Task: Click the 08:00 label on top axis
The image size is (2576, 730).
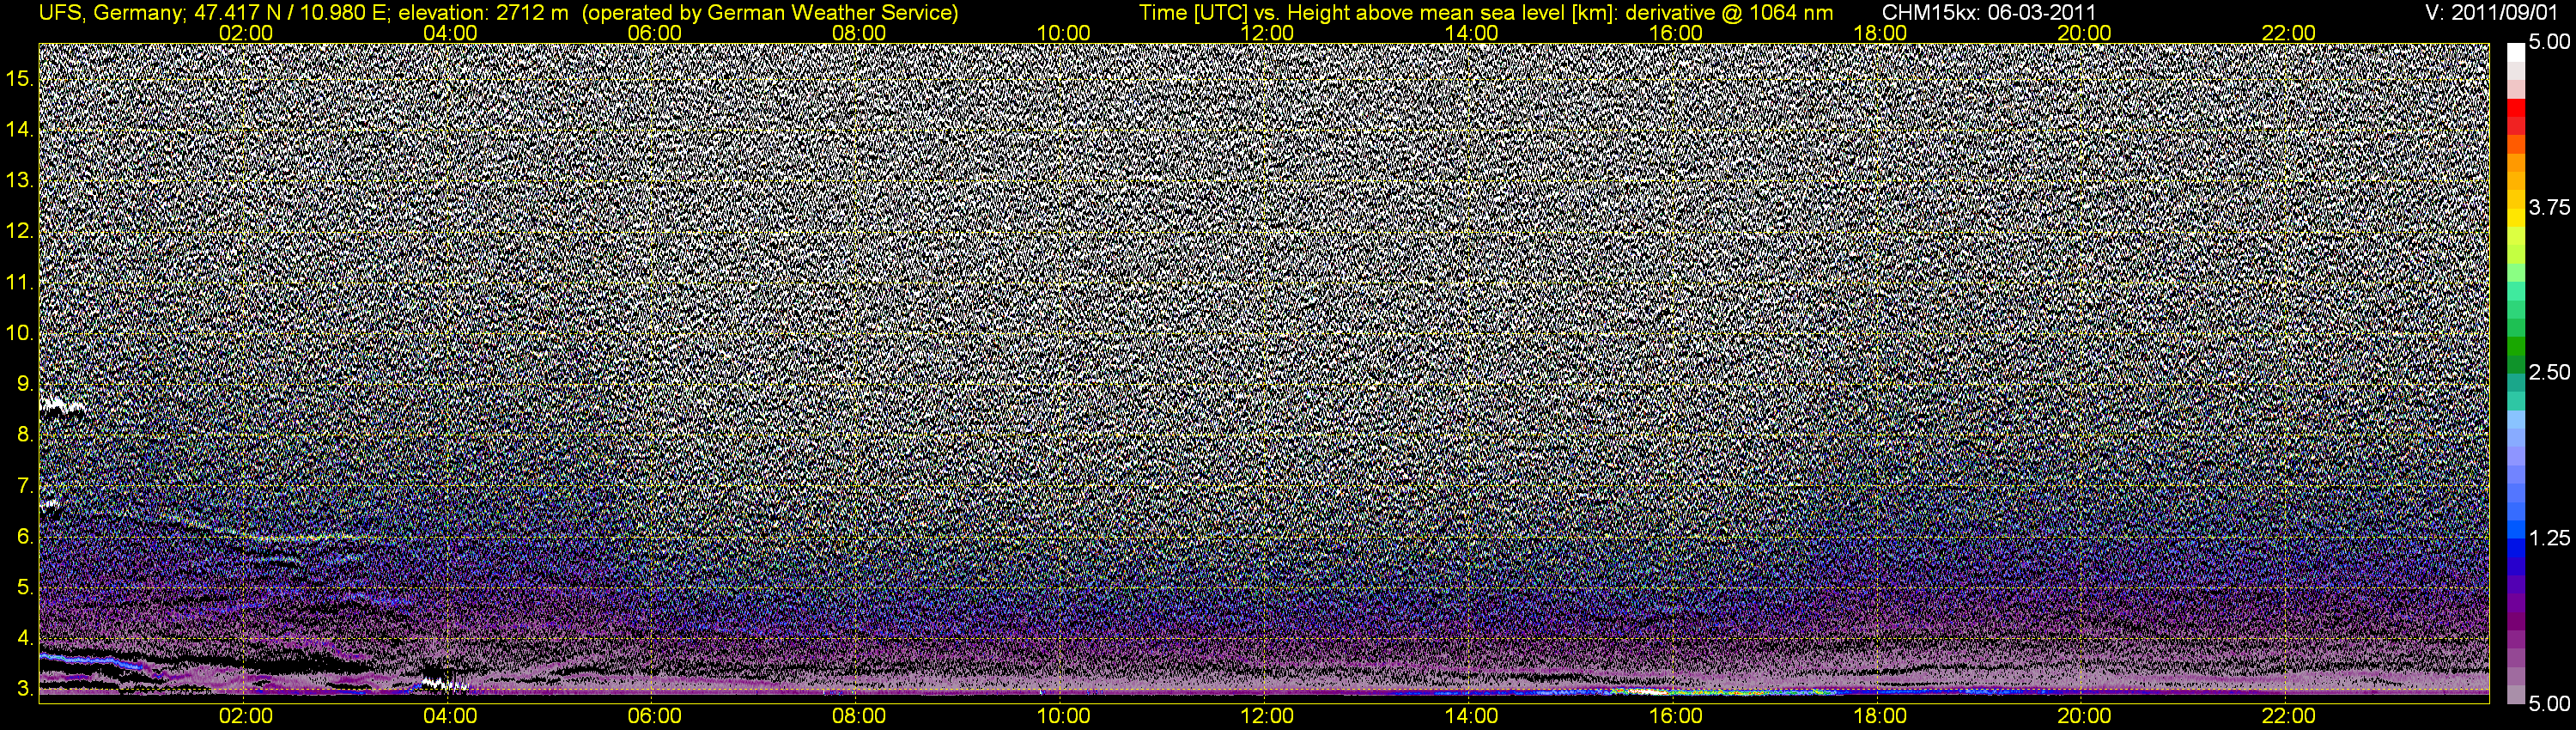Action: (x=858, y=33)
